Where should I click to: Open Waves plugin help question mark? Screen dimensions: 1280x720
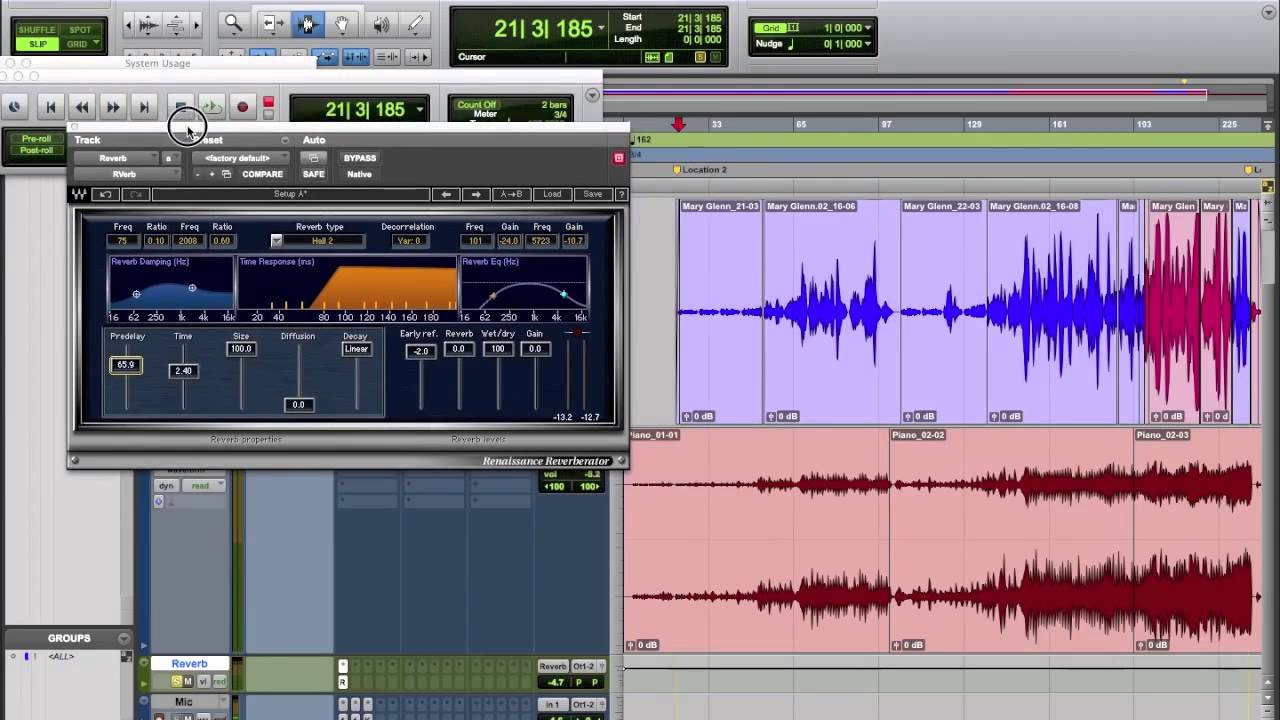621,194
